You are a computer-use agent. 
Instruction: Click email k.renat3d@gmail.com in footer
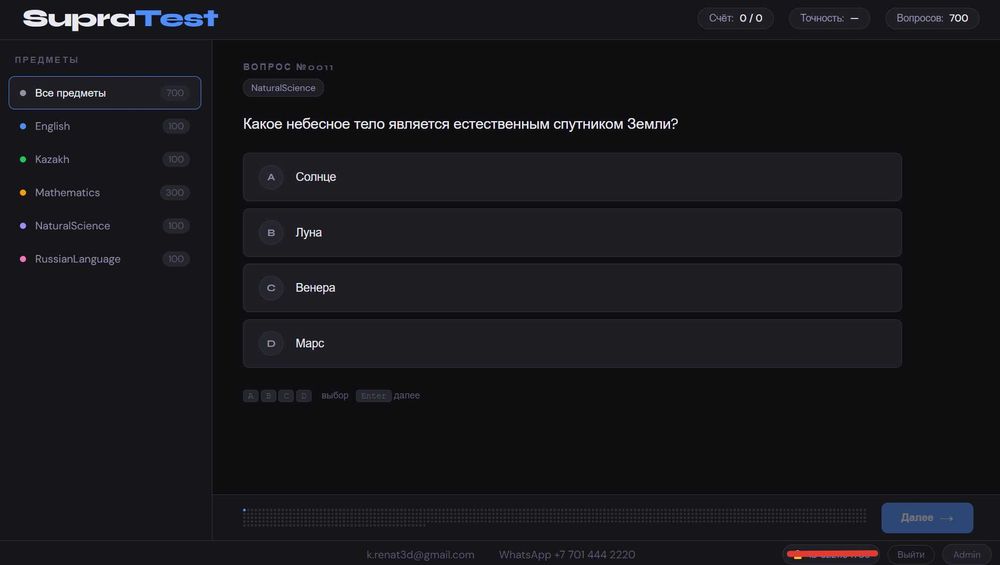[x=420, y=555]
